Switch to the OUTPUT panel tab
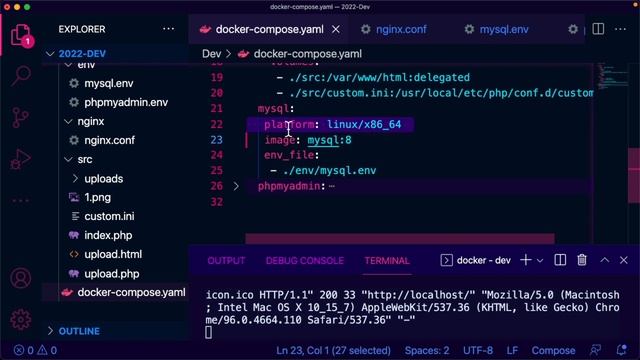Screen dimensions: 640x360 226,261
